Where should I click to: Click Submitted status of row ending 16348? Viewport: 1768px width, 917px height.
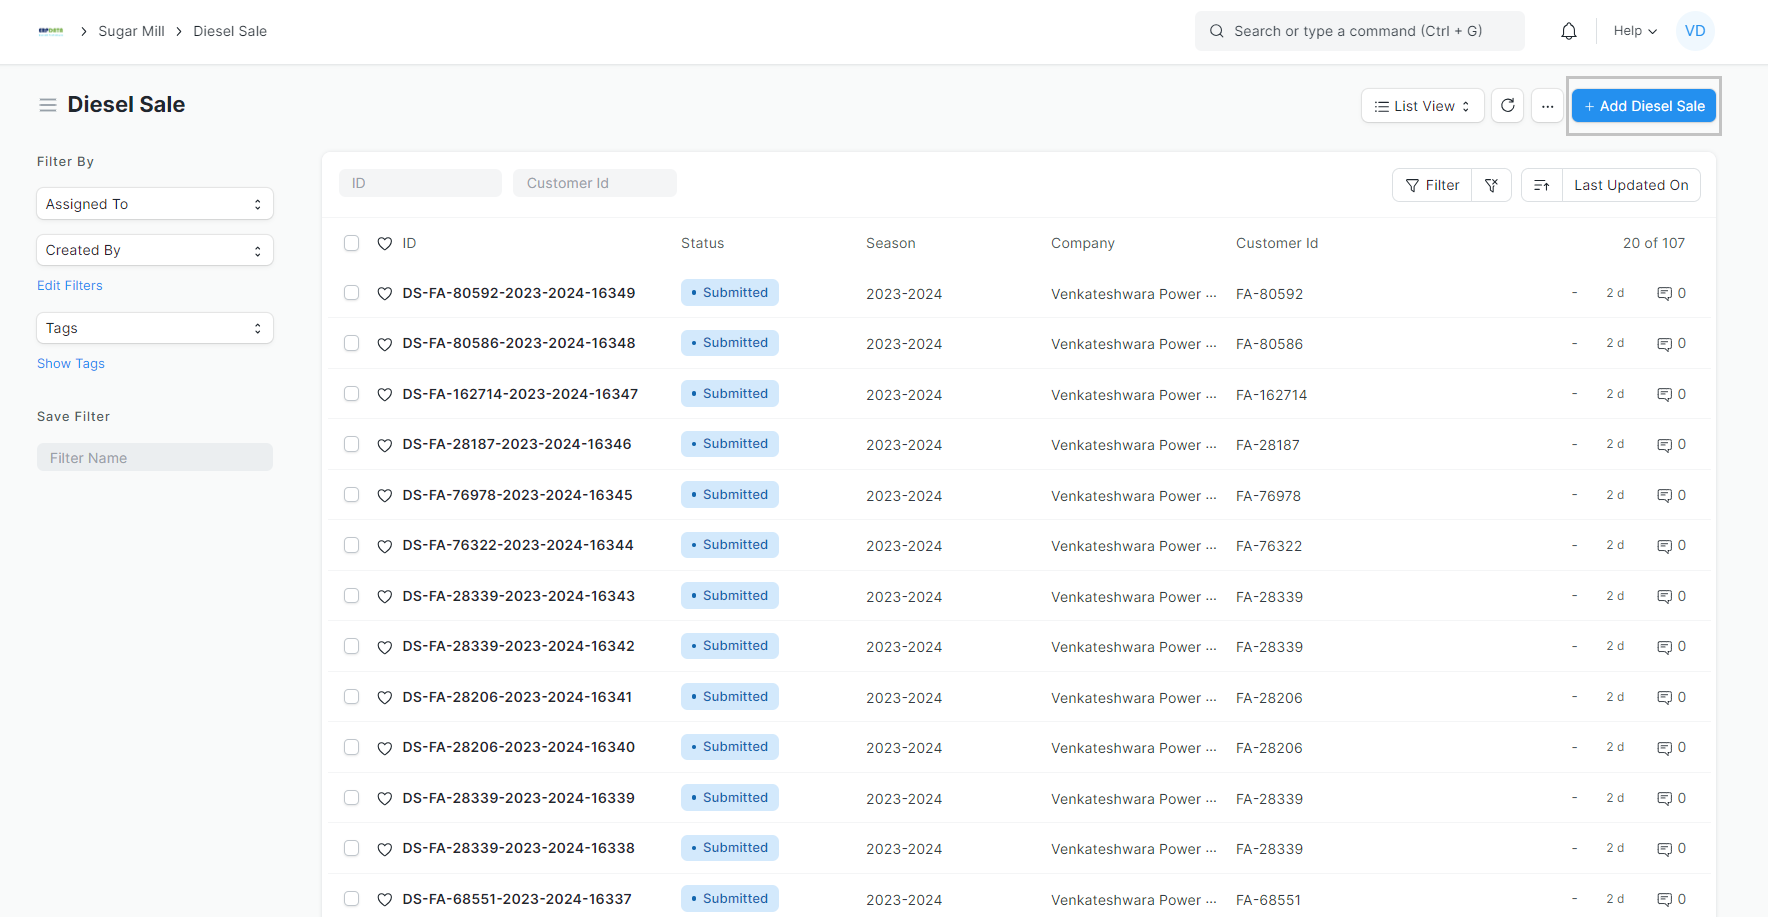pyautogui.click(x=730, y=343)
